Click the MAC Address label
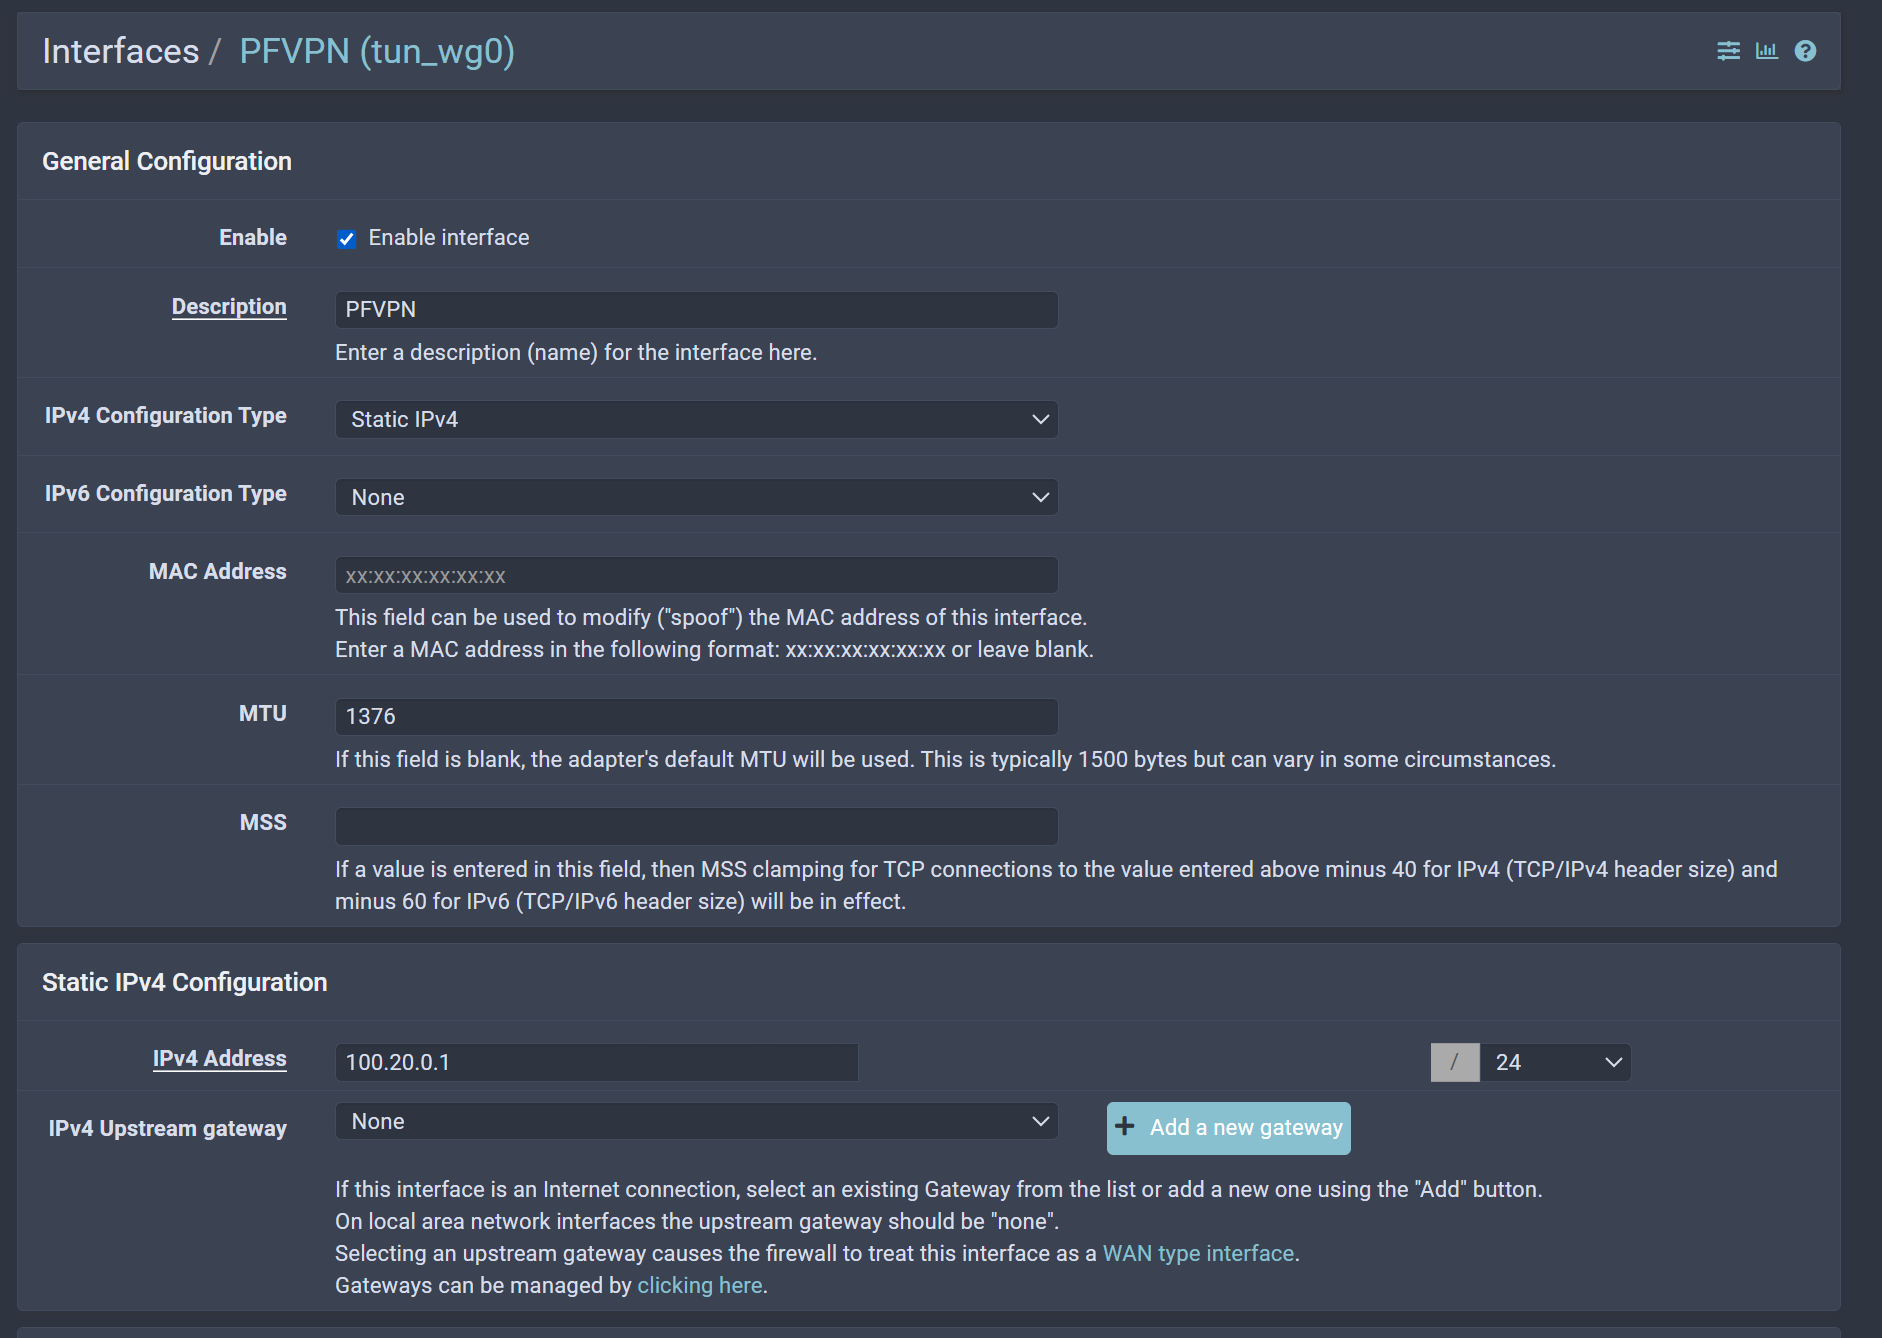 (218, 572)
